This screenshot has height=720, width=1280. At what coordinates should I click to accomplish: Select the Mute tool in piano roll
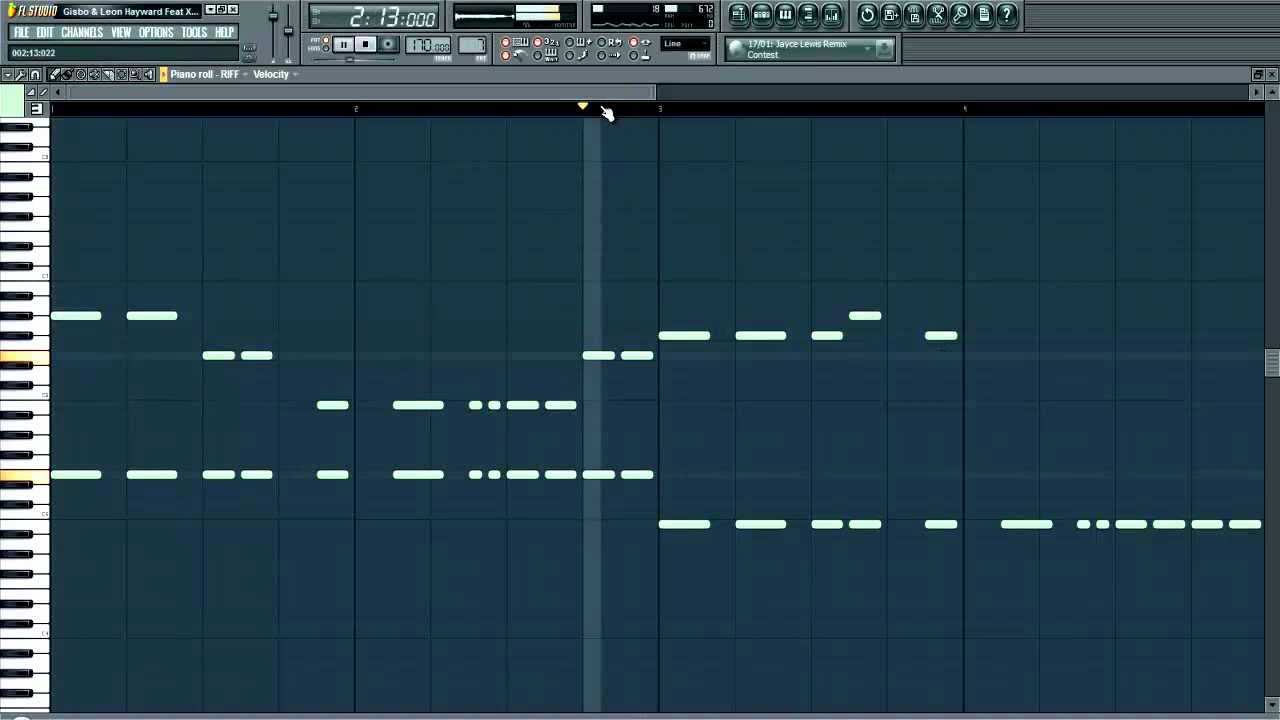[94, 74]
